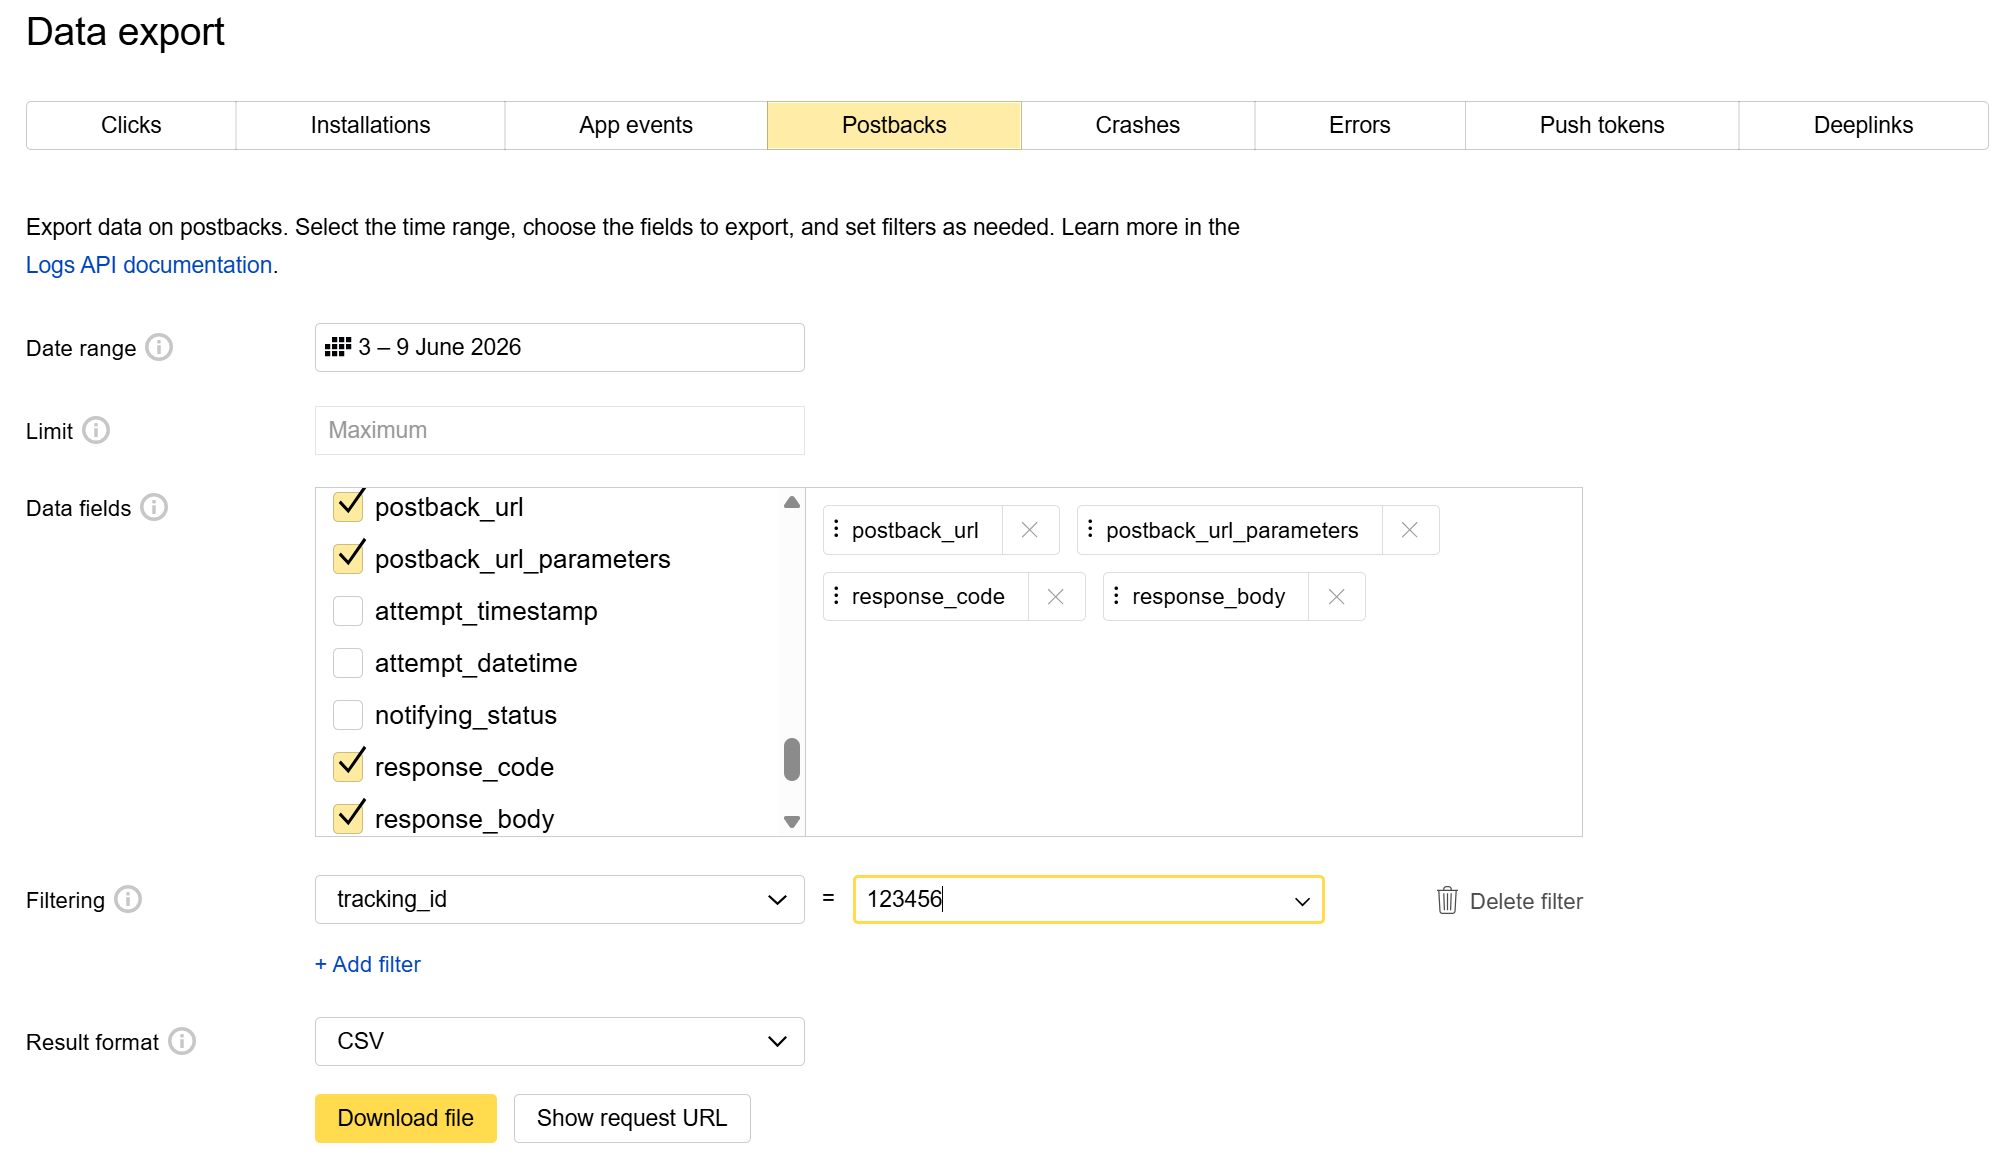This screenshot has height=1159, width=1997.
Task: Click the Show request URL button
Action: (x=632, y=1118)
